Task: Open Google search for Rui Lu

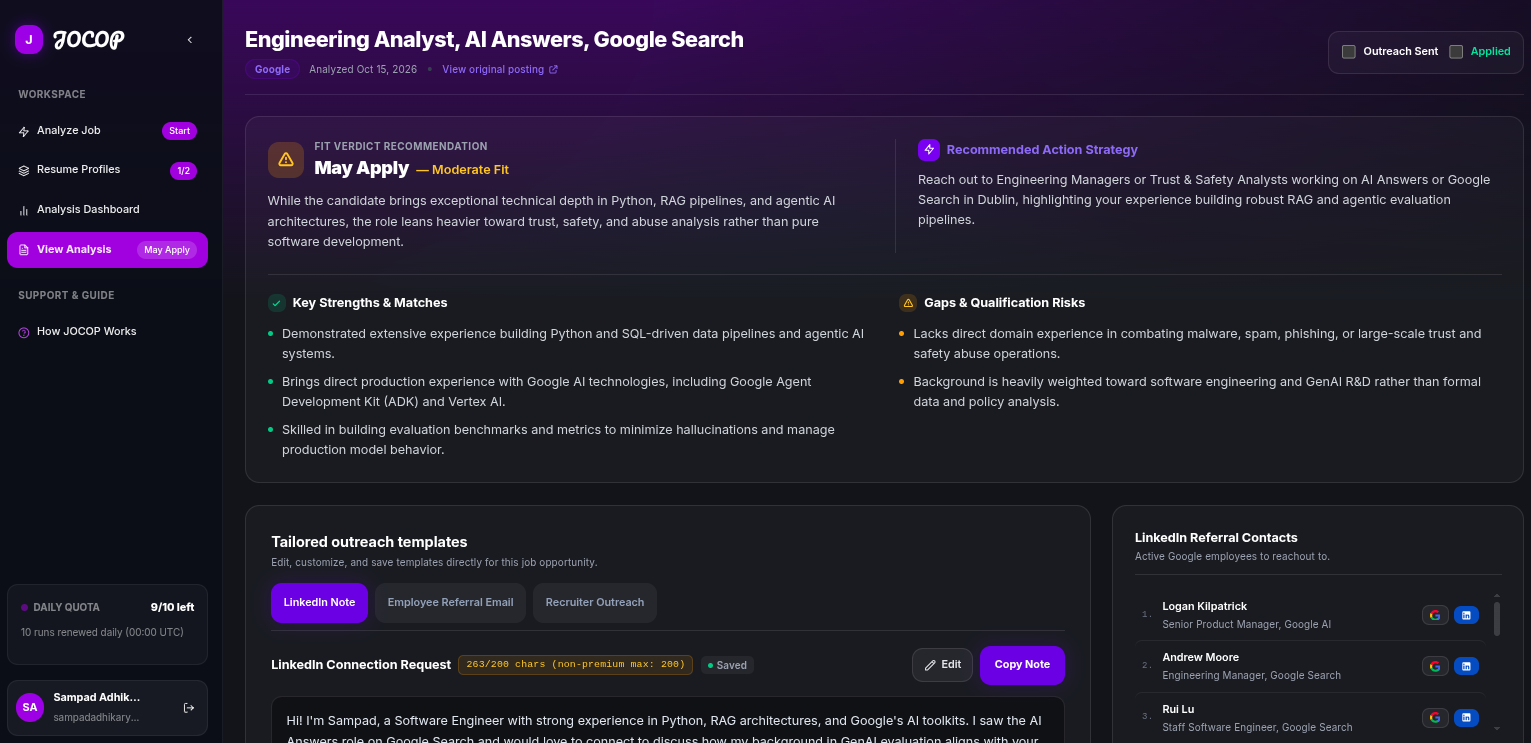Action: (x=1435, y=717)
